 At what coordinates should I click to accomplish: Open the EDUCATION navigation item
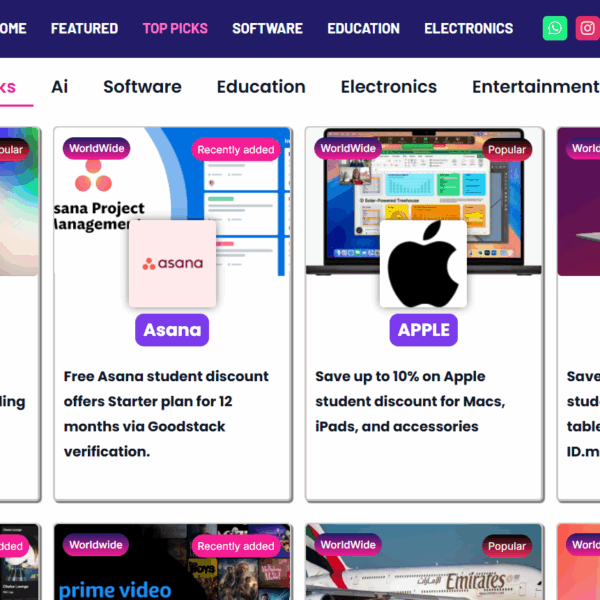coord(364,28)
